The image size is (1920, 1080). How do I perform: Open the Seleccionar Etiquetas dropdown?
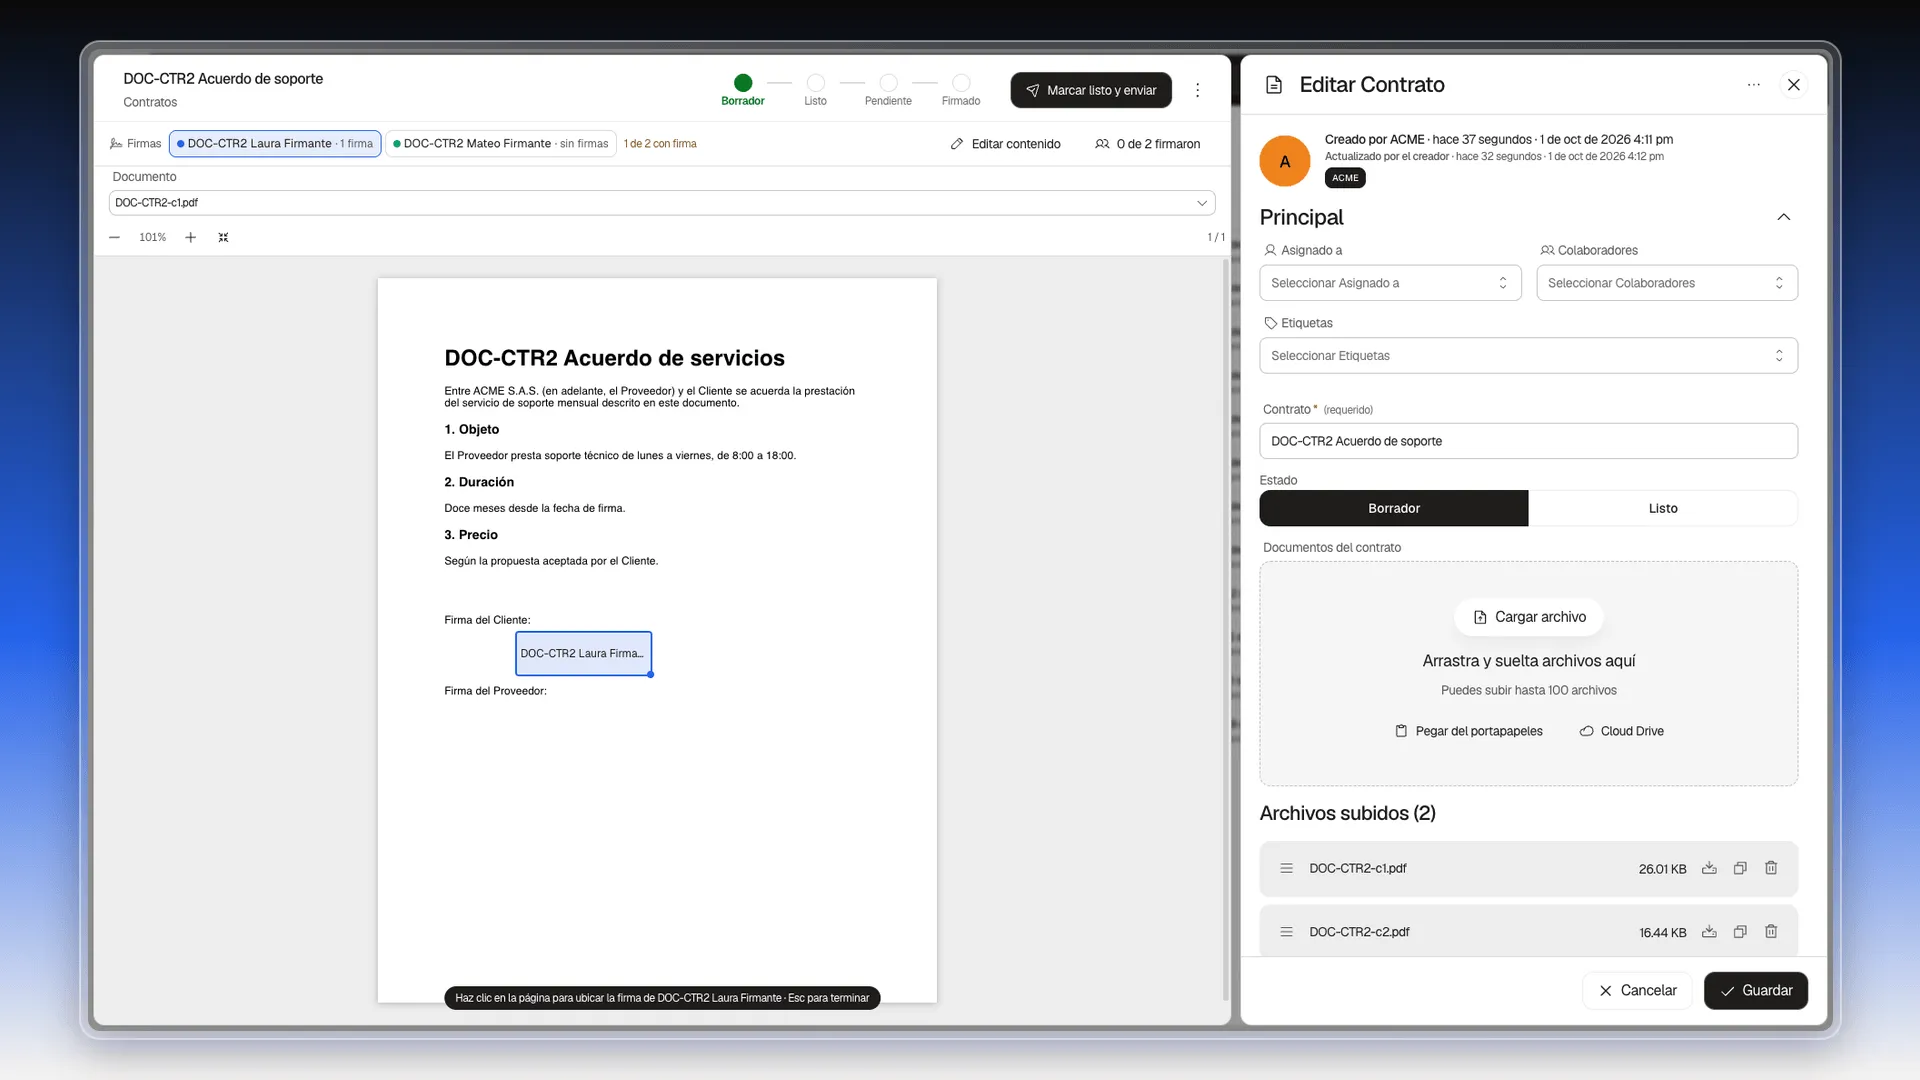point(1528,356)
